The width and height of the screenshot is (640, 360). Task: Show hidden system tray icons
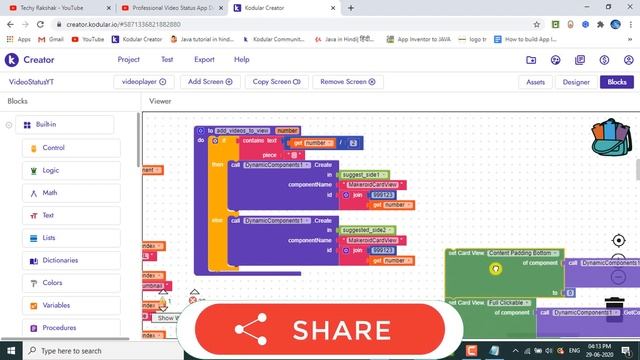tap(515, 351)
